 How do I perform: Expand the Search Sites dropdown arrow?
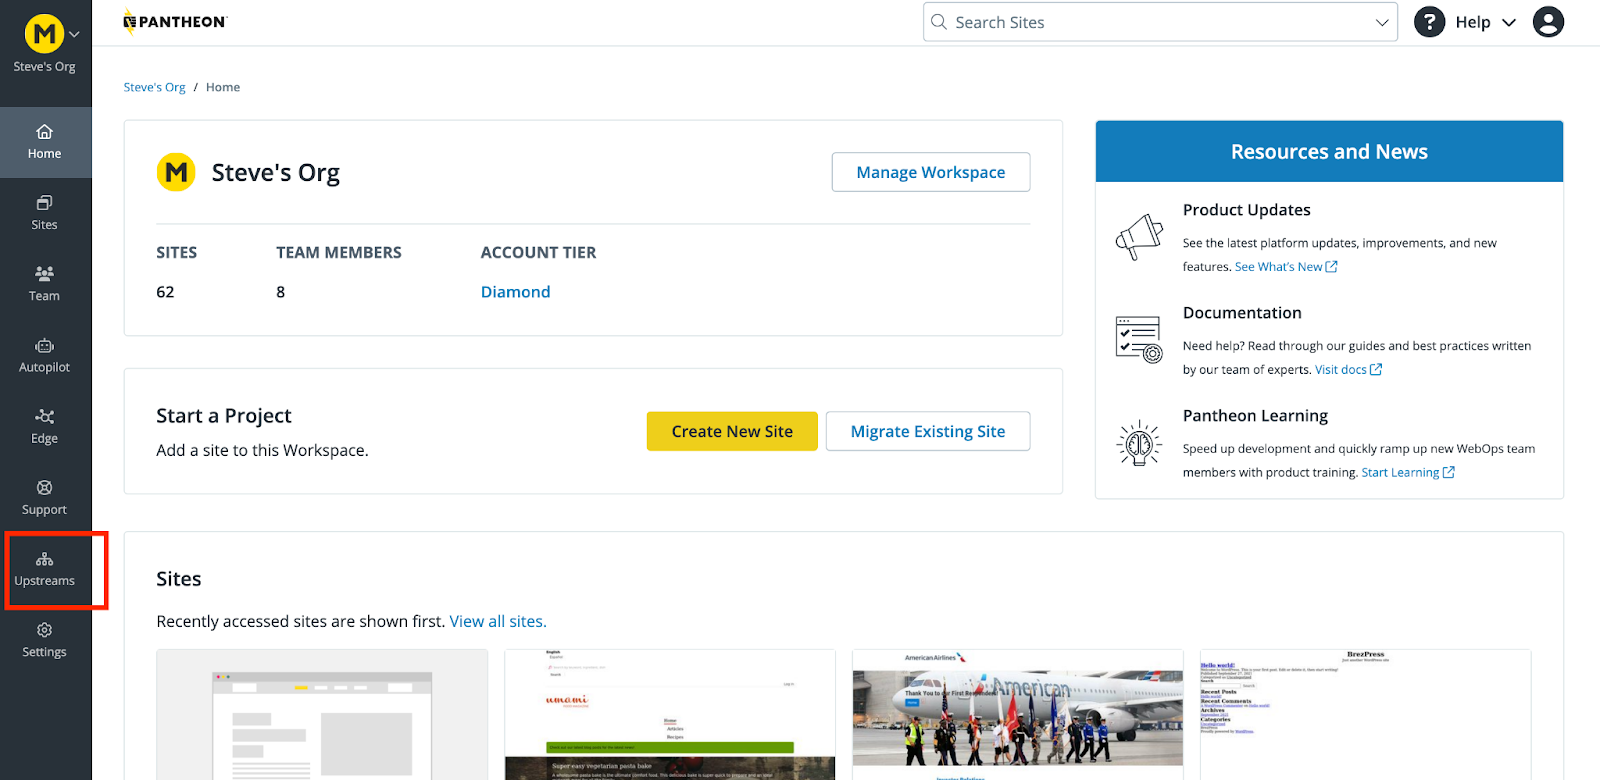point(1382,22)
